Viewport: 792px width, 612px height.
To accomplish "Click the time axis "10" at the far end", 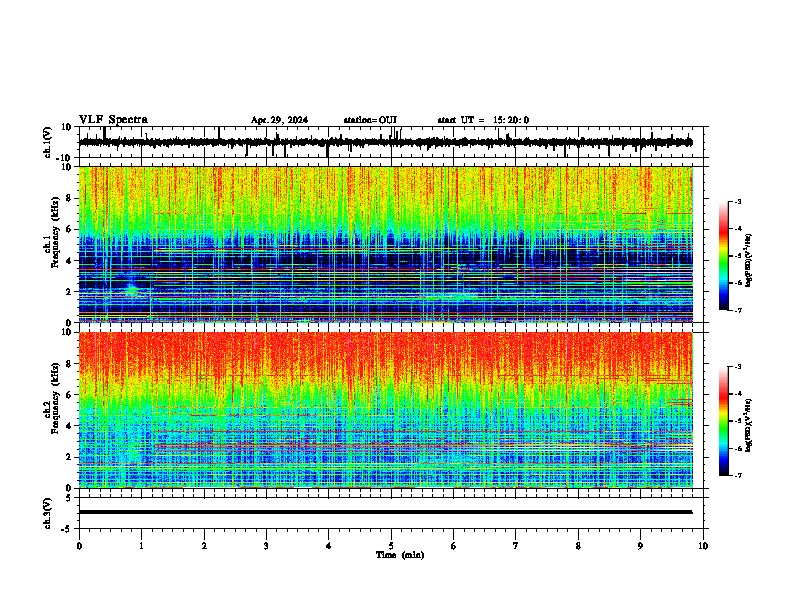I will click(x=703, y=546).
